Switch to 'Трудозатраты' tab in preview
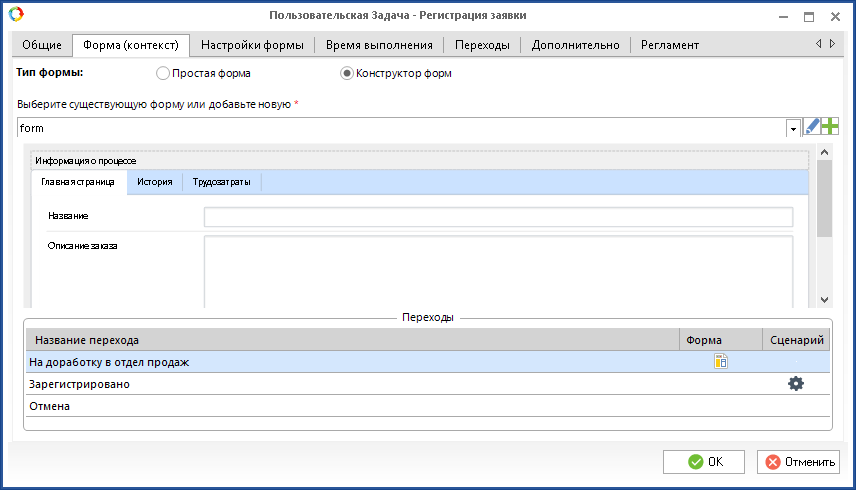The image size is (856, 490). (222, 182)
